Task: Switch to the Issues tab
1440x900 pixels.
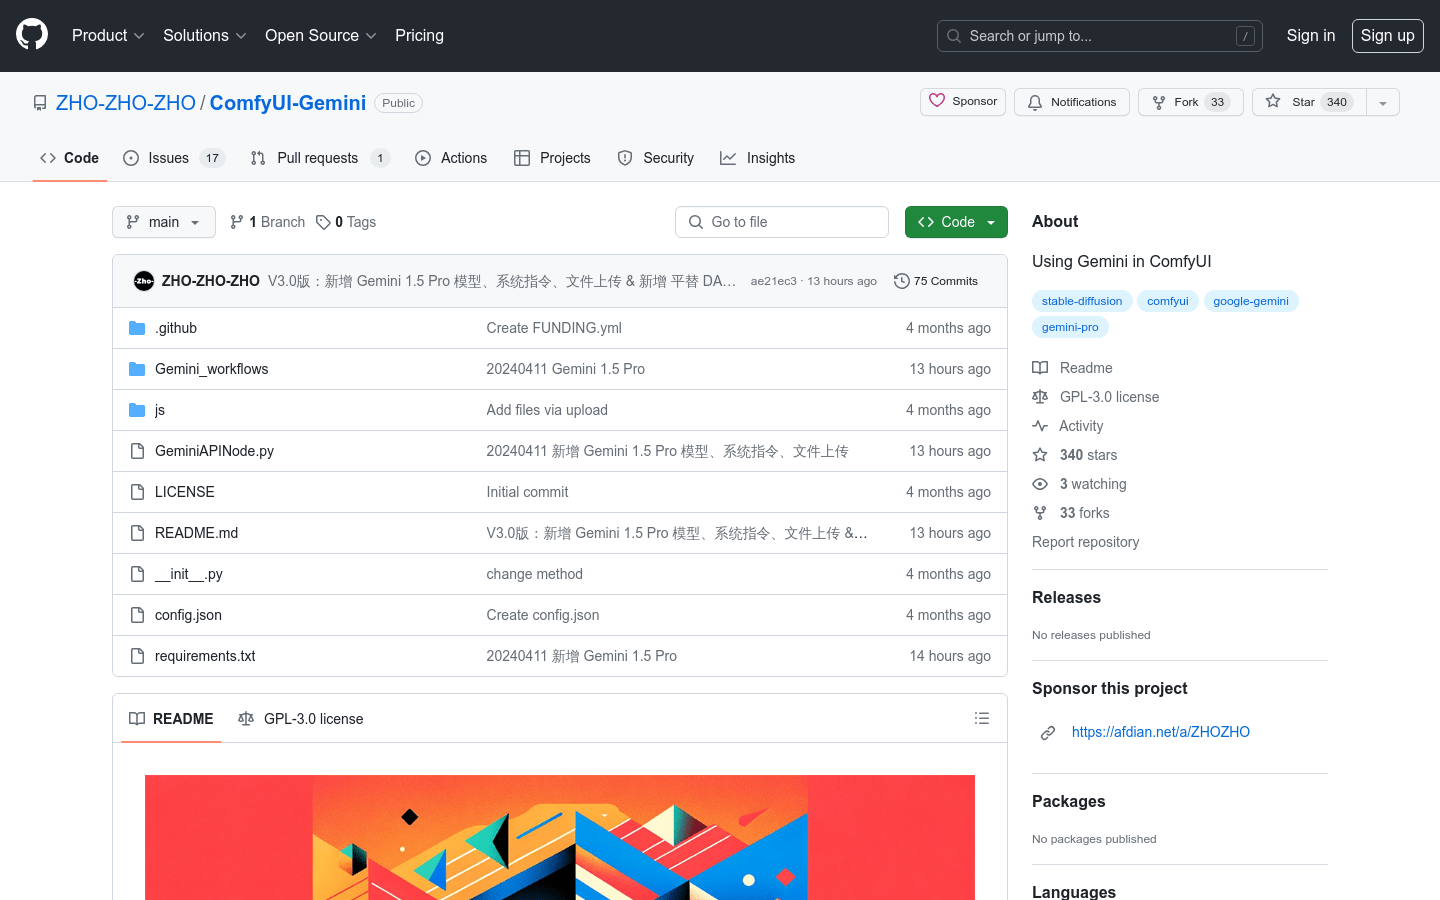Action: pyautogui.click(x=174, y=158)
